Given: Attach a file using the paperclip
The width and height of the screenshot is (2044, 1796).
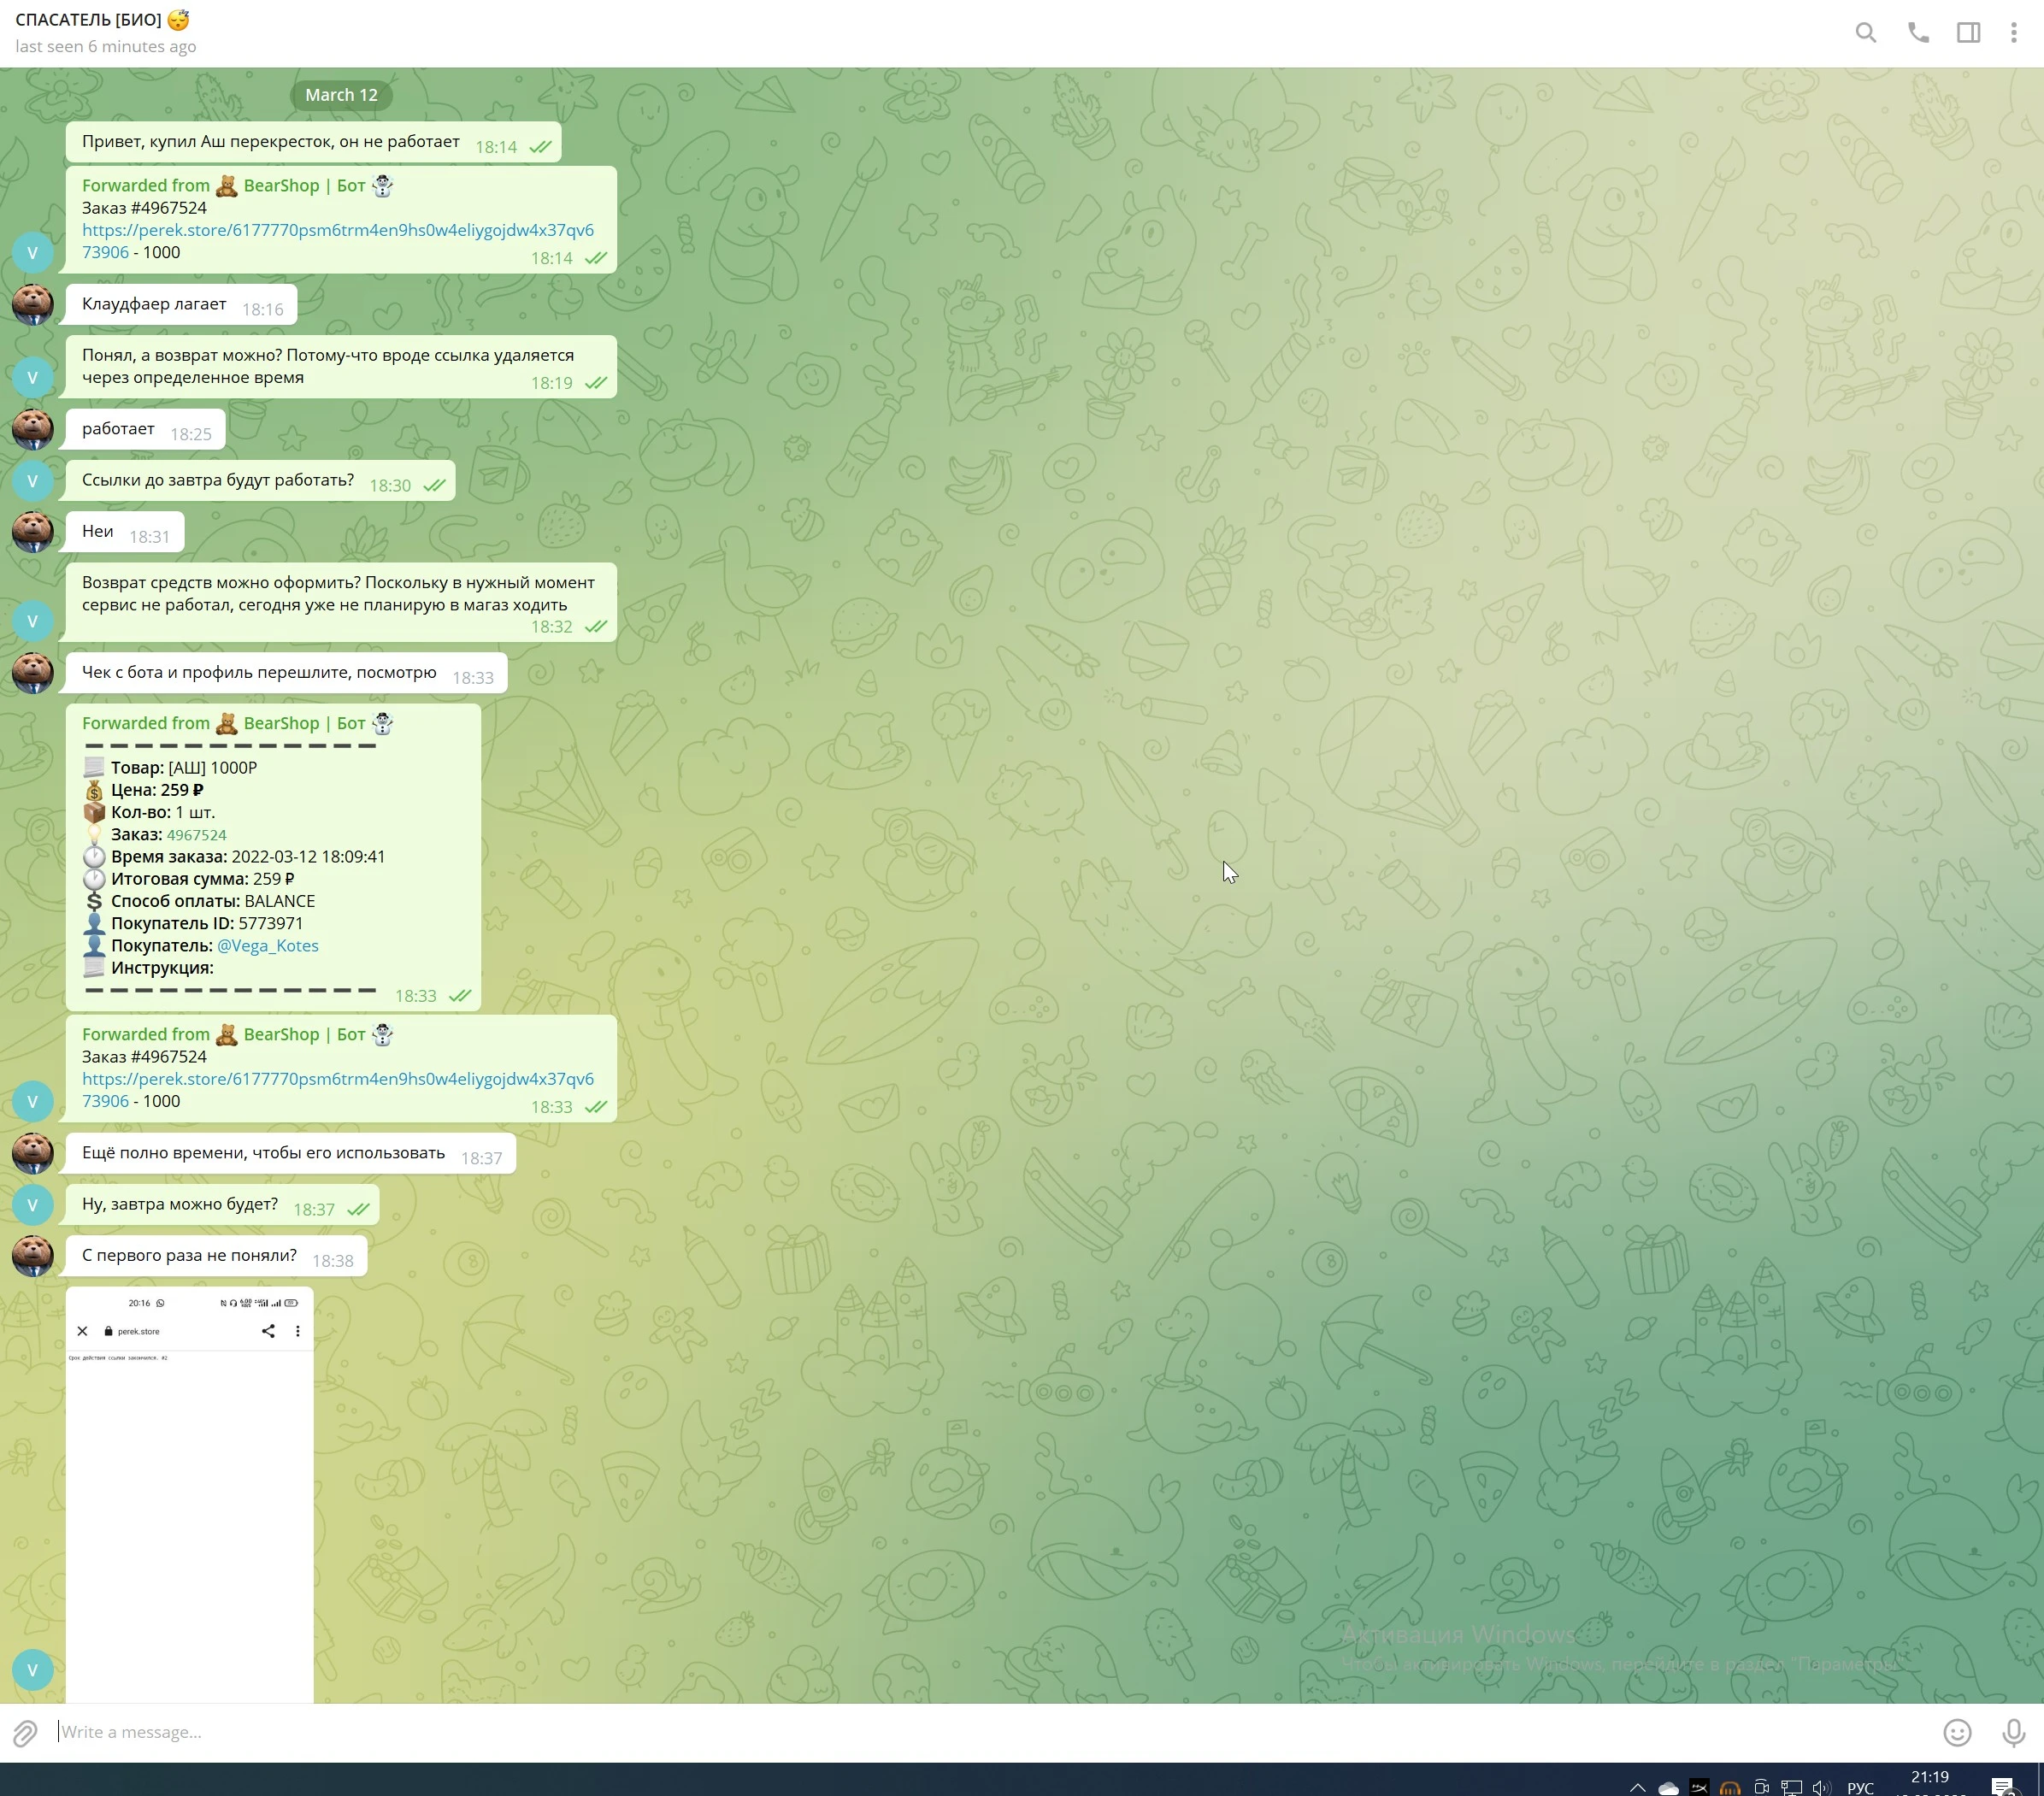Looking at the screenshot, I should click(x=25, y=1732).
